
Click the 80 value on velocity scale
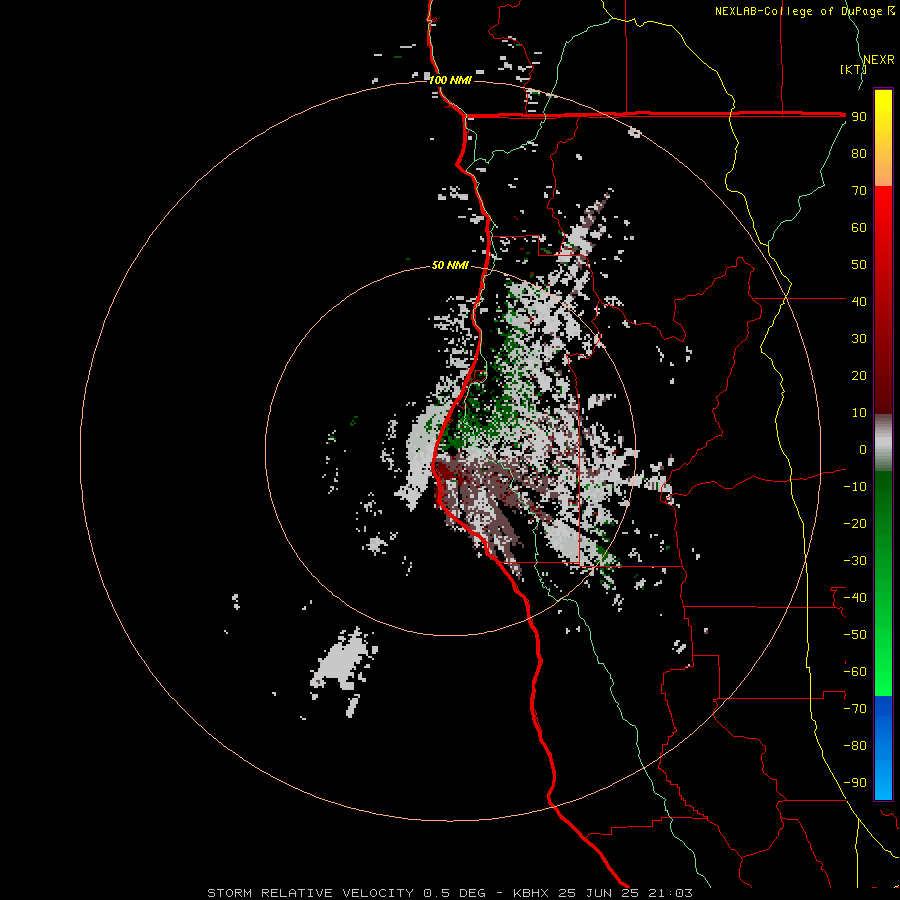coord(859,153)
